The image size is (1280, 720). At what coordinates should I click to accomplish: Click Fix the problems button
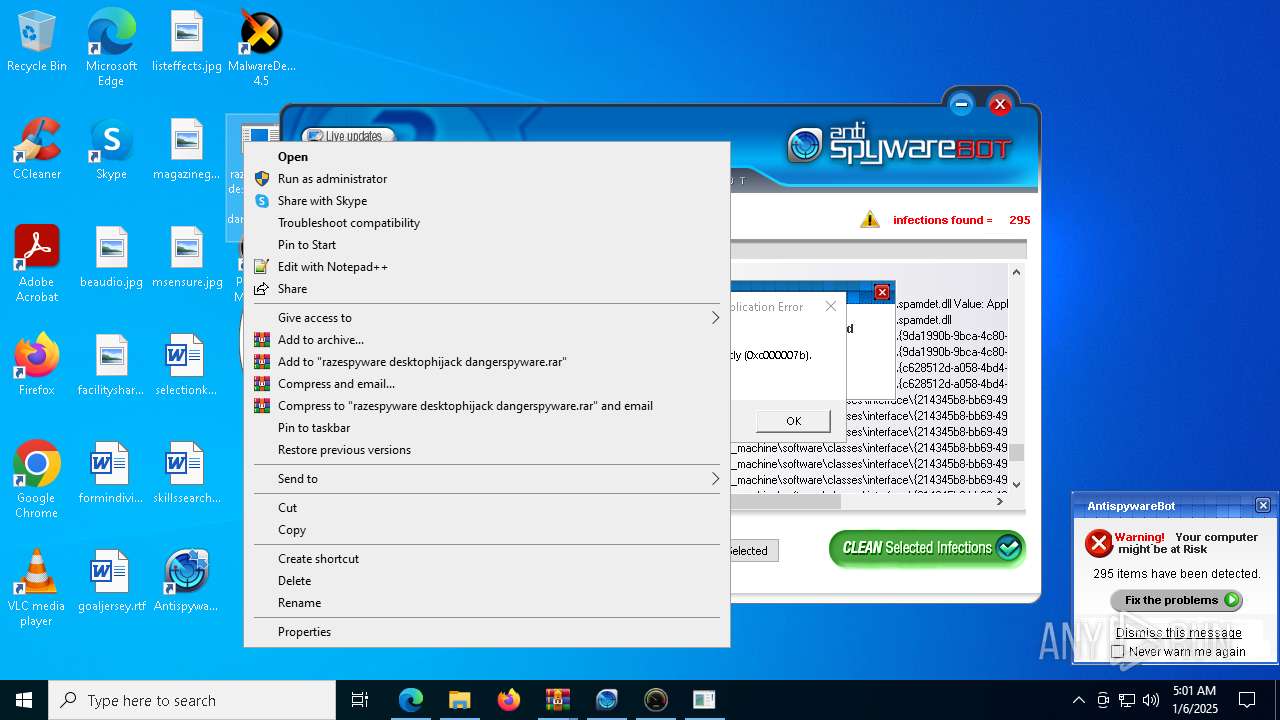click(x=1176, y=600)
